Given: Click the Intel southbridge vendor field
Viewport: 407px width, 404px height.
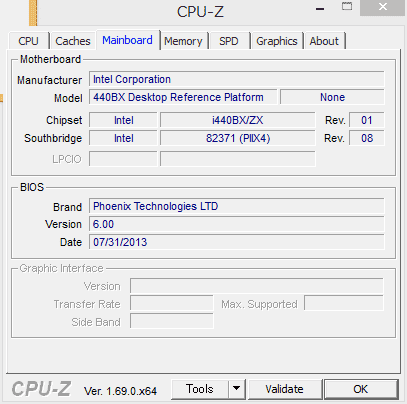Looking at the screenshot, I should 123,138.
